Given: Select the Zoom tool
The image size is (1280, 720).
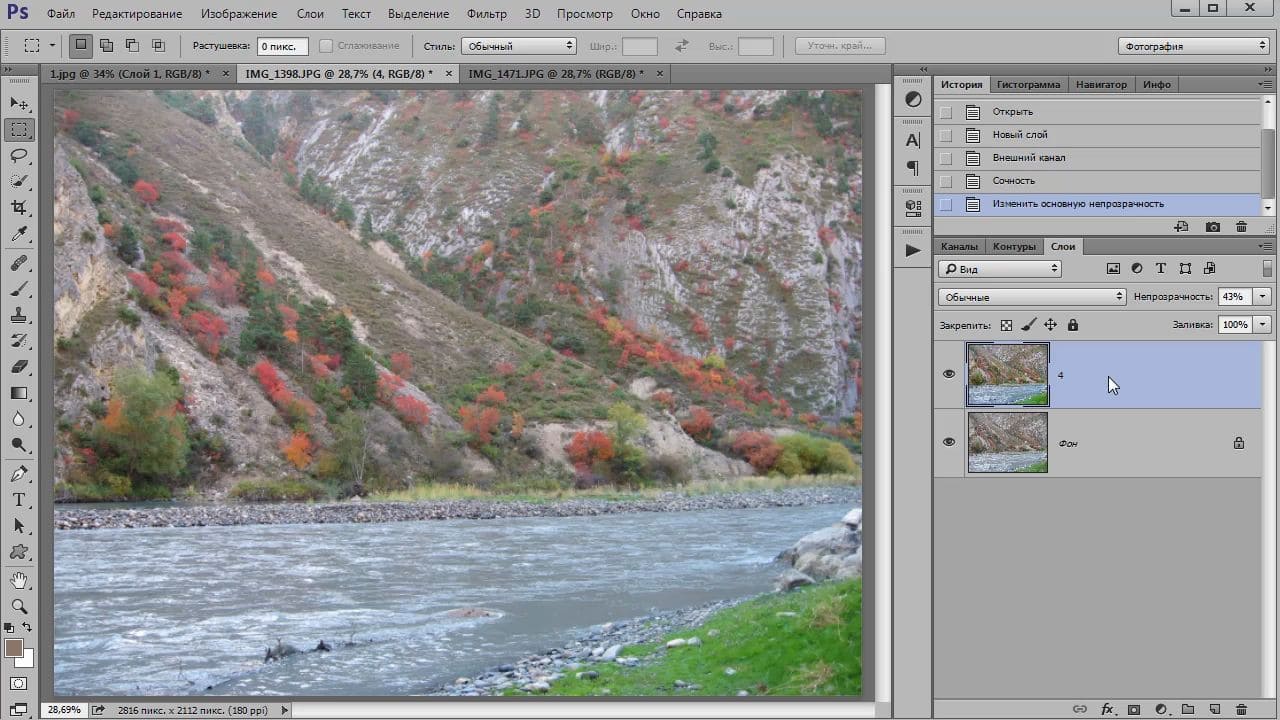Looking at the screenshot, I should (x=19, y=606).
